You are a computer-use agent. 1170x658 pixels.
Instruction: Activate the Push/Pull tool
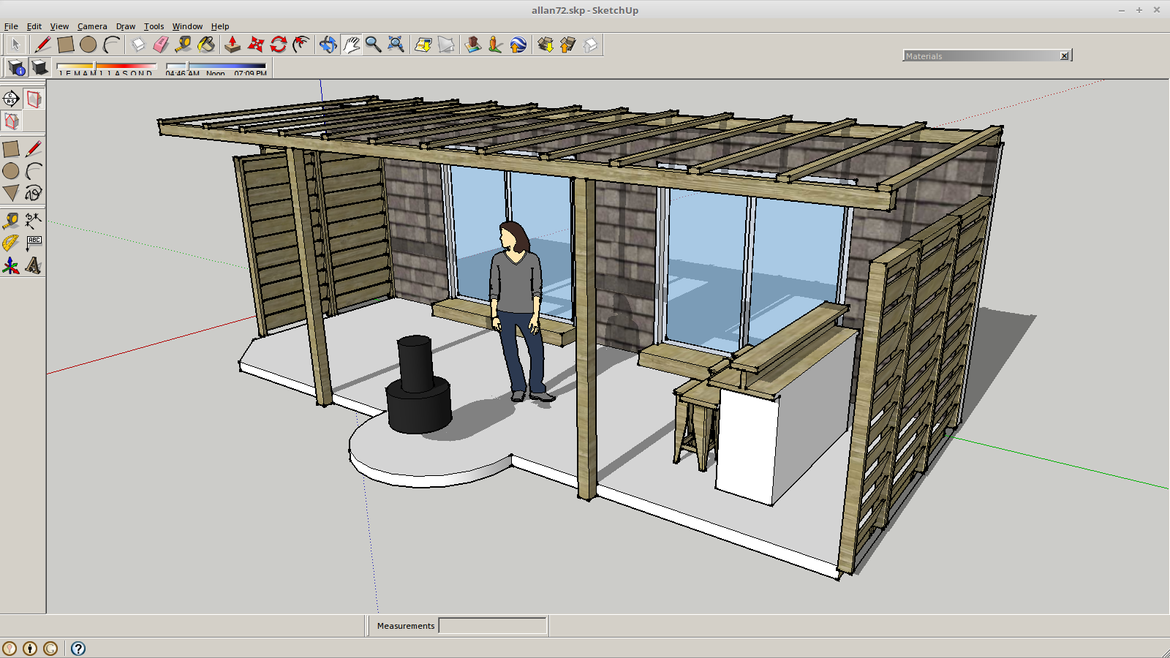(x=232, y=44)
